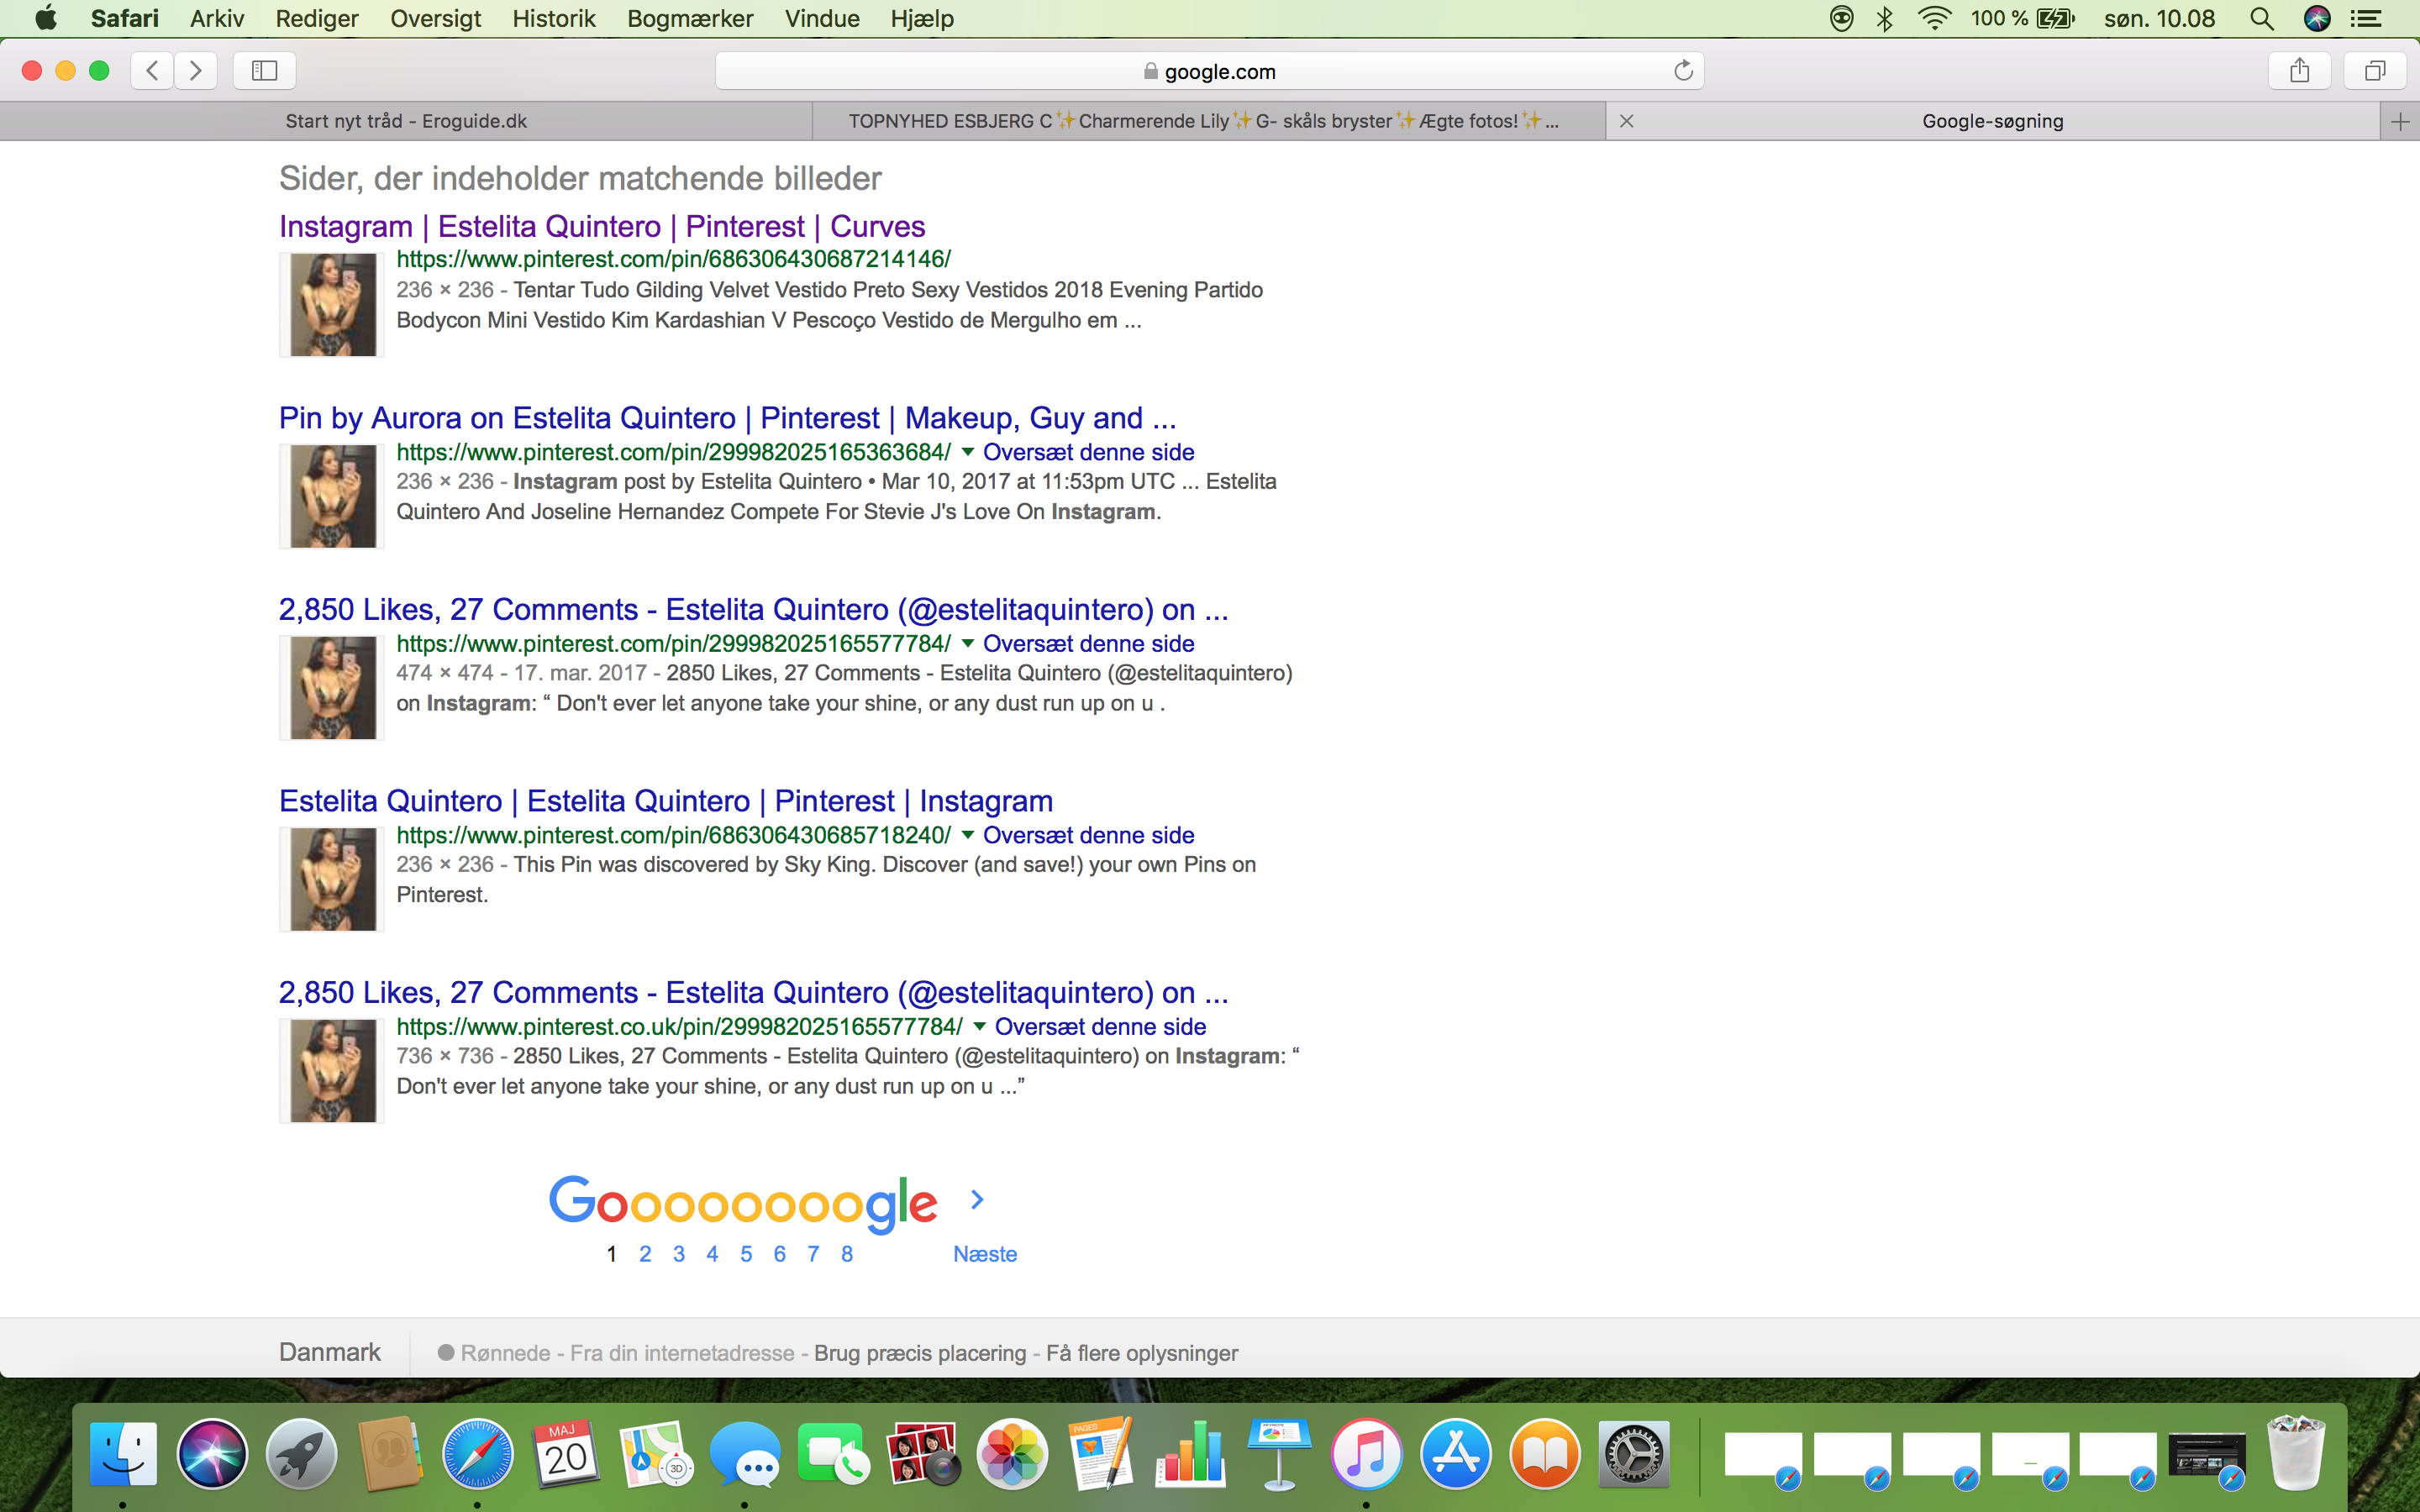The height and width of the screenshot is (1512, 2420).
Task: Click Brug præcis placering link
Action: (x=920, y=1353)
